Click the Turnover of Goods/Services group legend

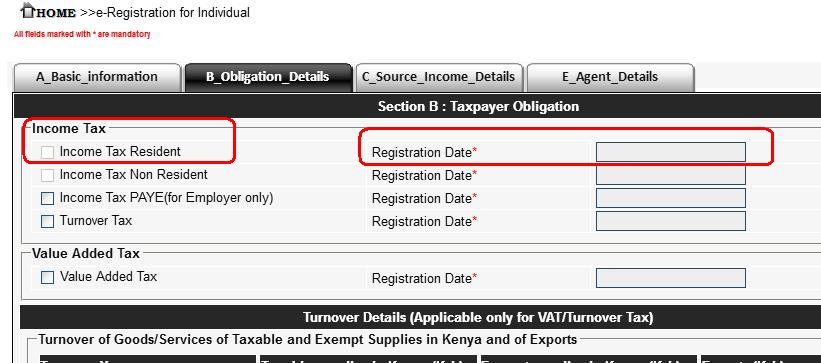point(308,340)
